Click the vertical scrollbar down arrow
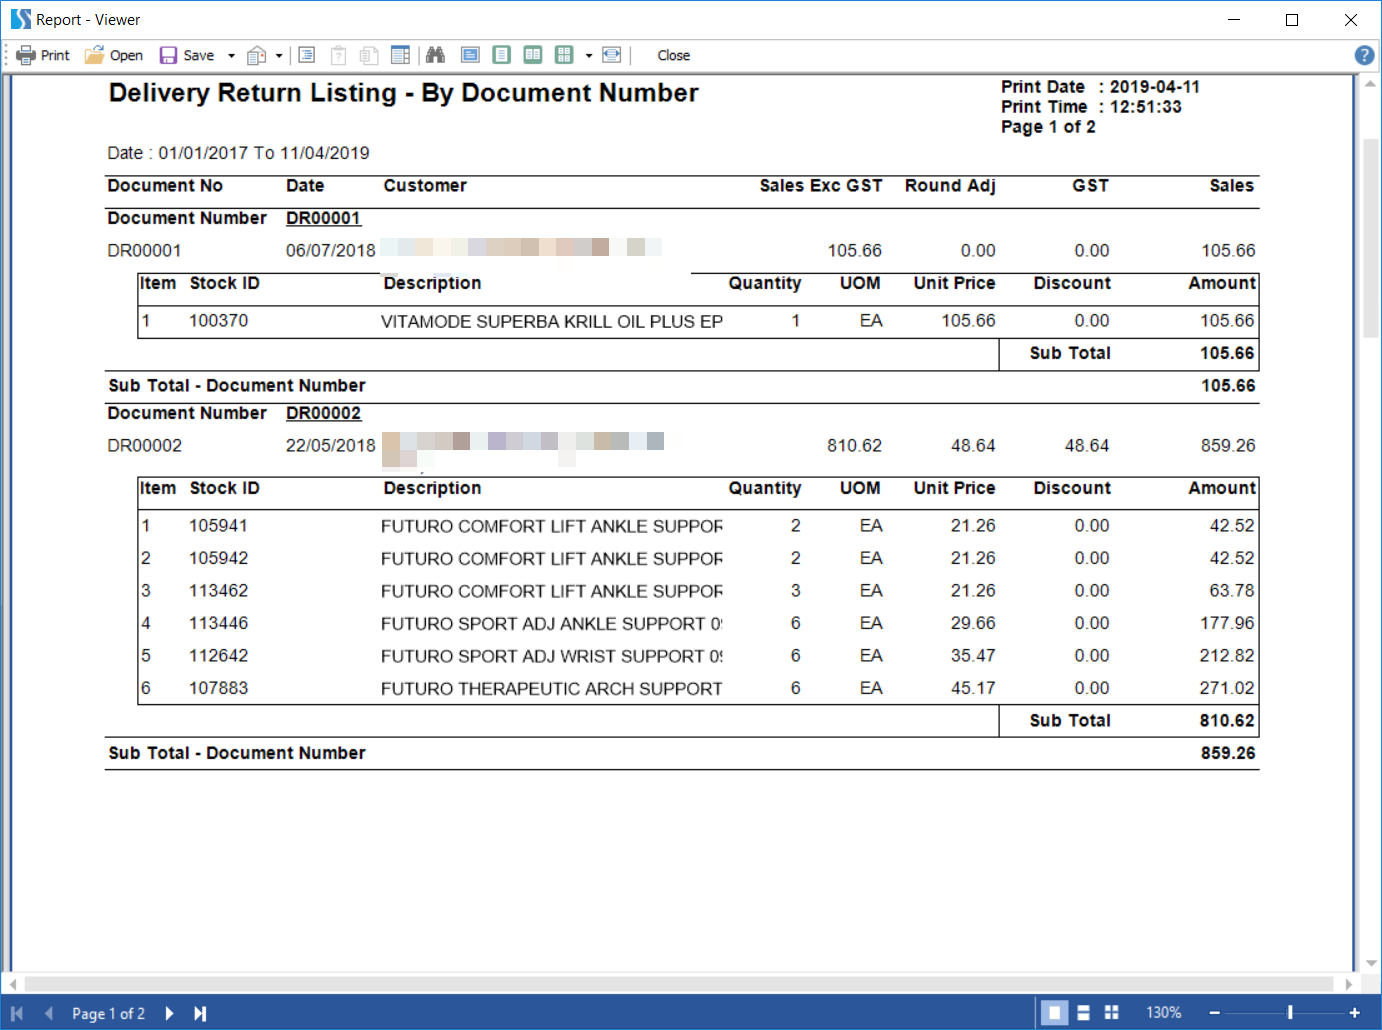Screen dimensions: 1382x1030 (x=1371, y=963)
